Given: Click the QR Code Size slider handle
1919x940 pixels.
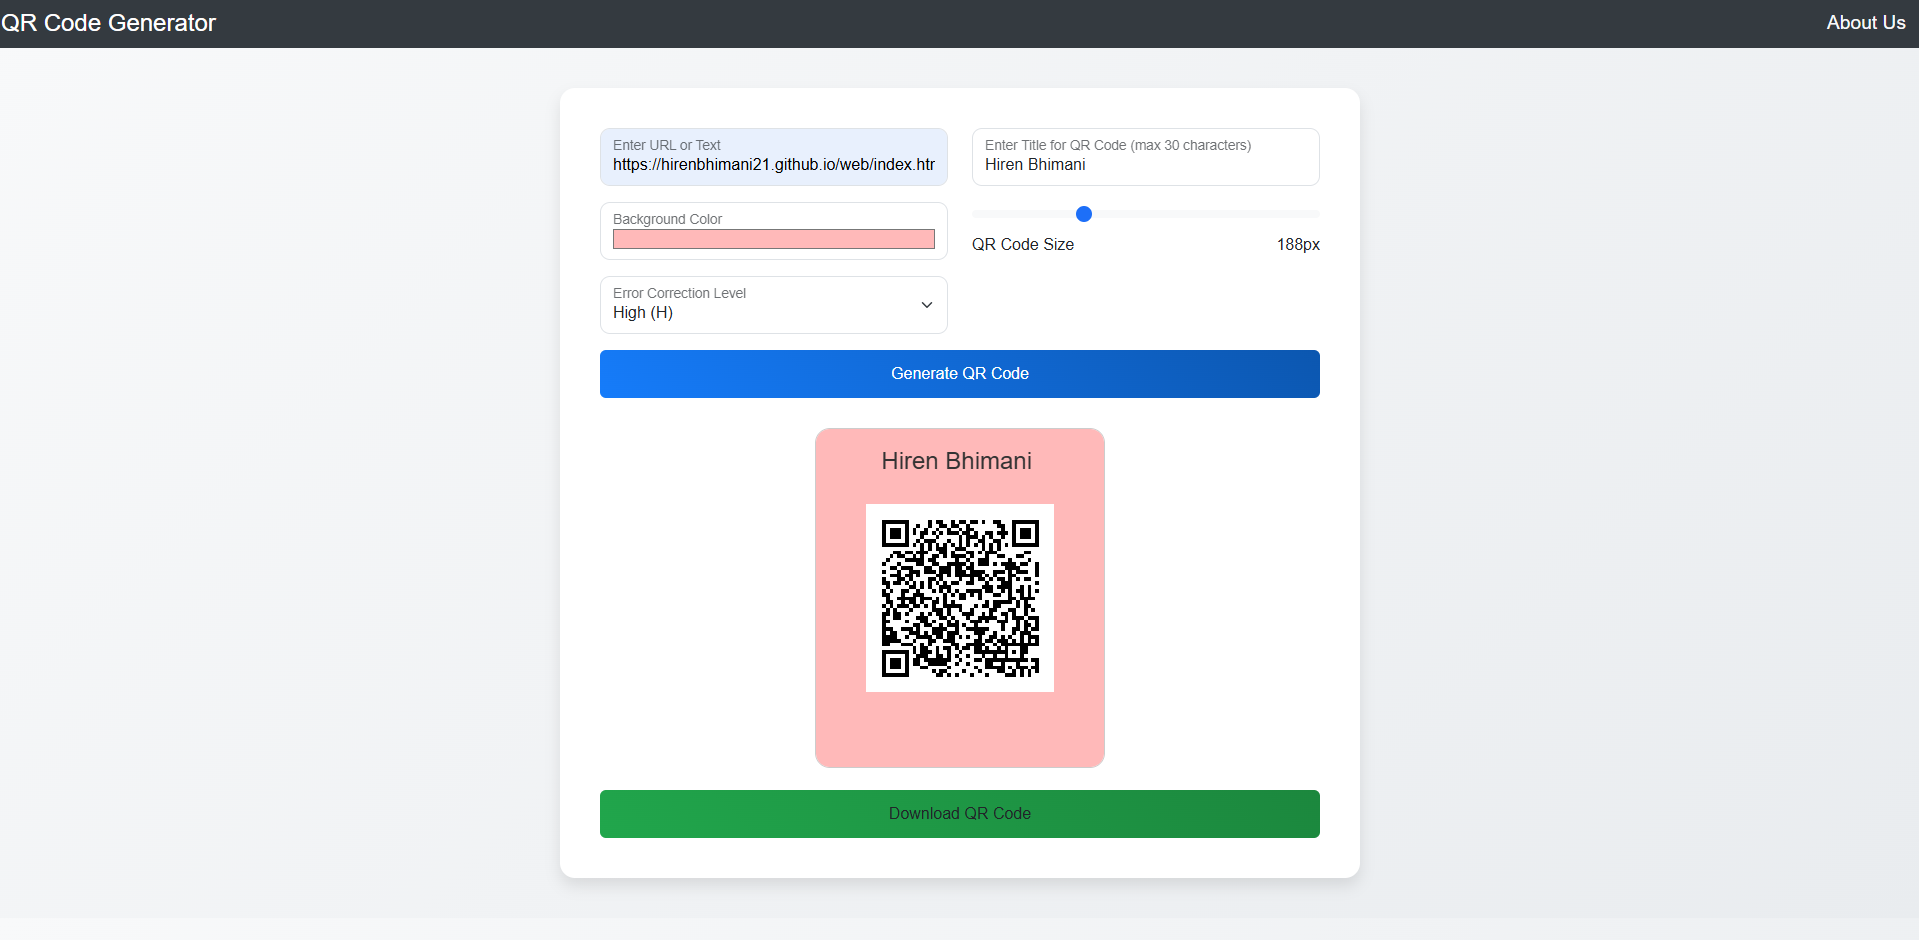Looking at the screenshot, I should (1083, 214).
